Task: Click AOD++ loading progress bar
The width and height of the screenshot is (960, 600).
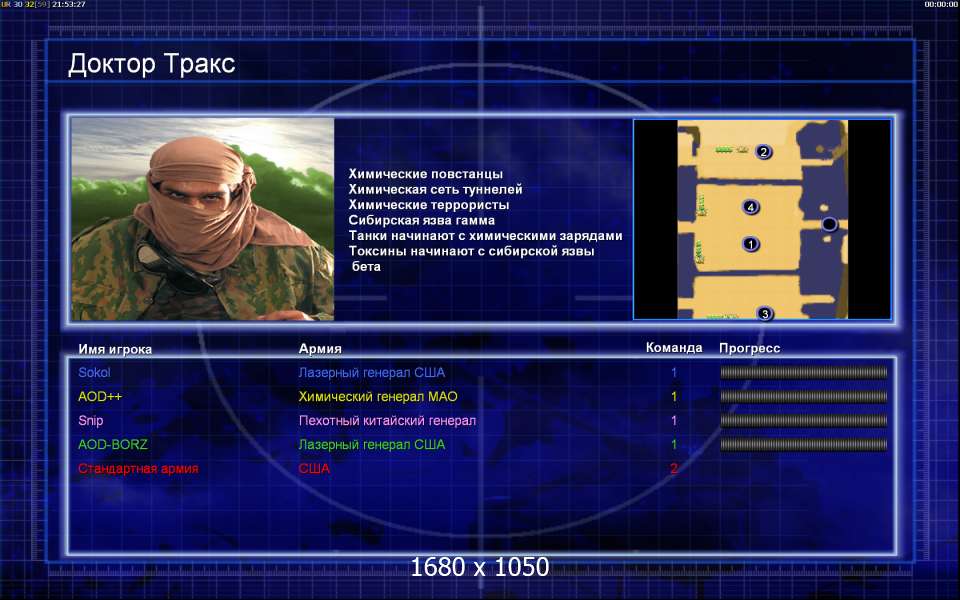Action: click(803, 396)
